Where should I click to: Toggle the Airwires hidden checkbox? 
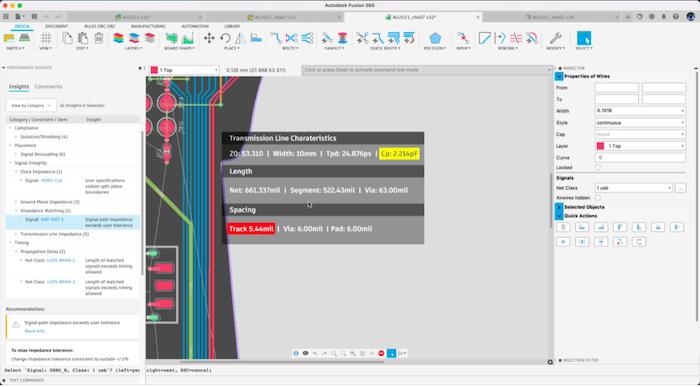598,198
